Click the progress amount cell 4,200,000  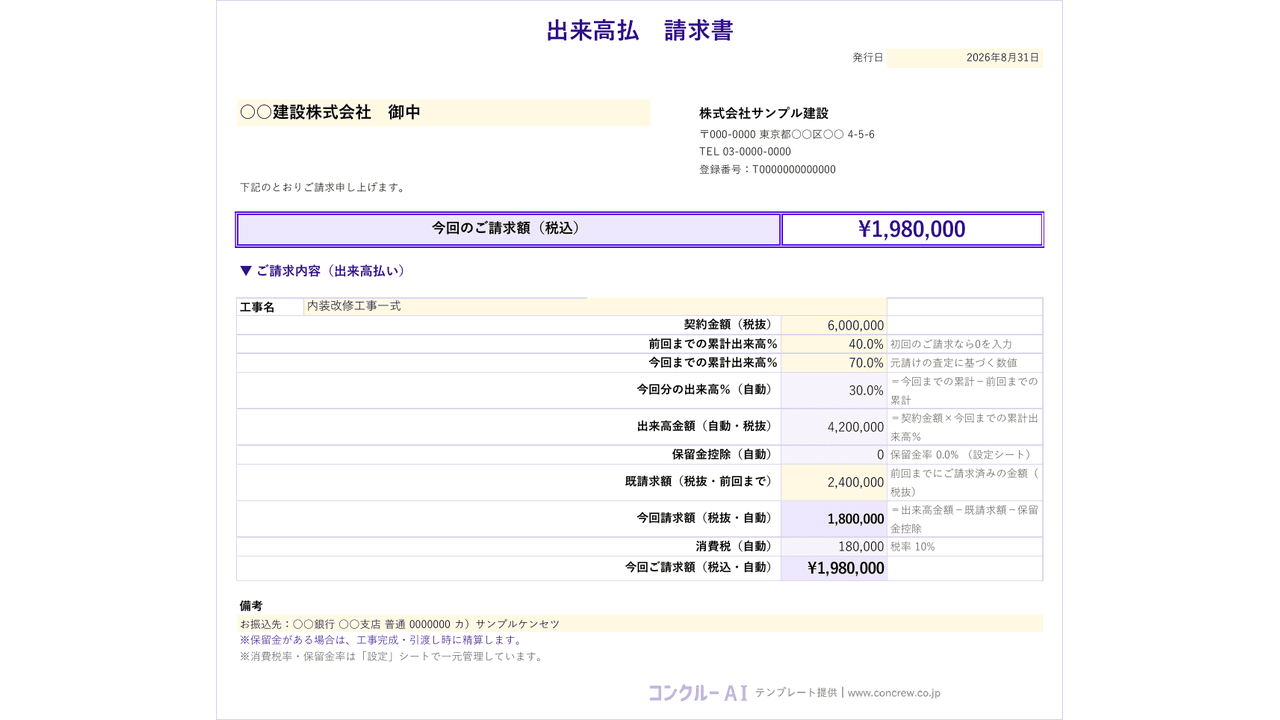[x=834, y=427]
